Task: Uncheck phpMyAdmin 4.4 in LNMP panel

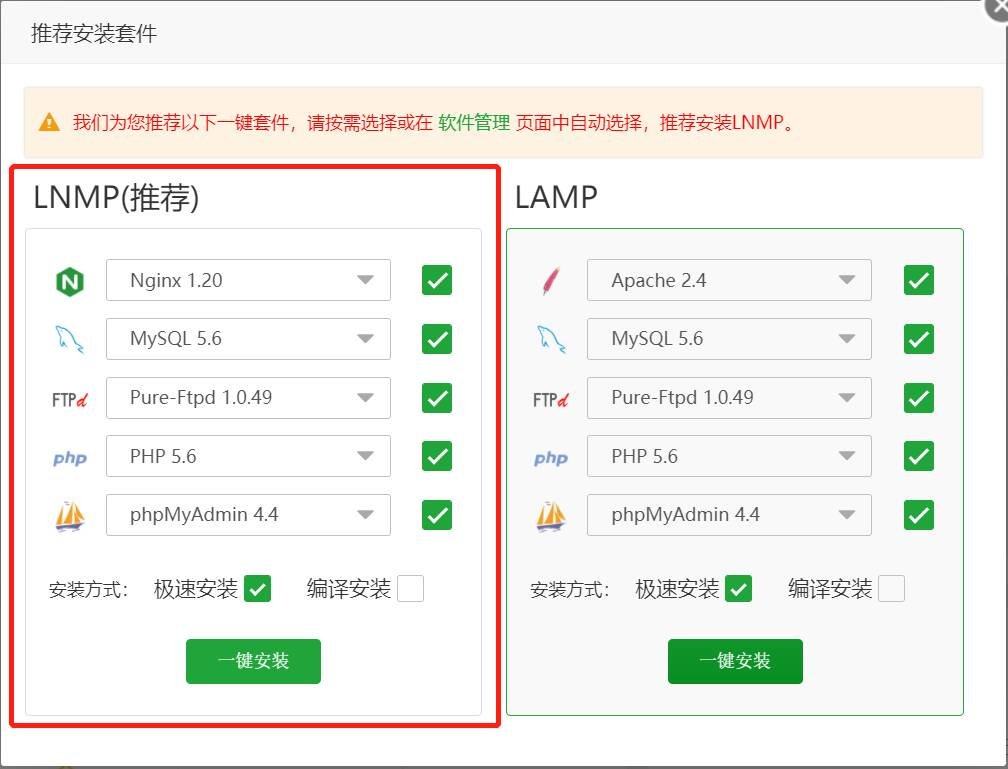Action: pos(437,515)
